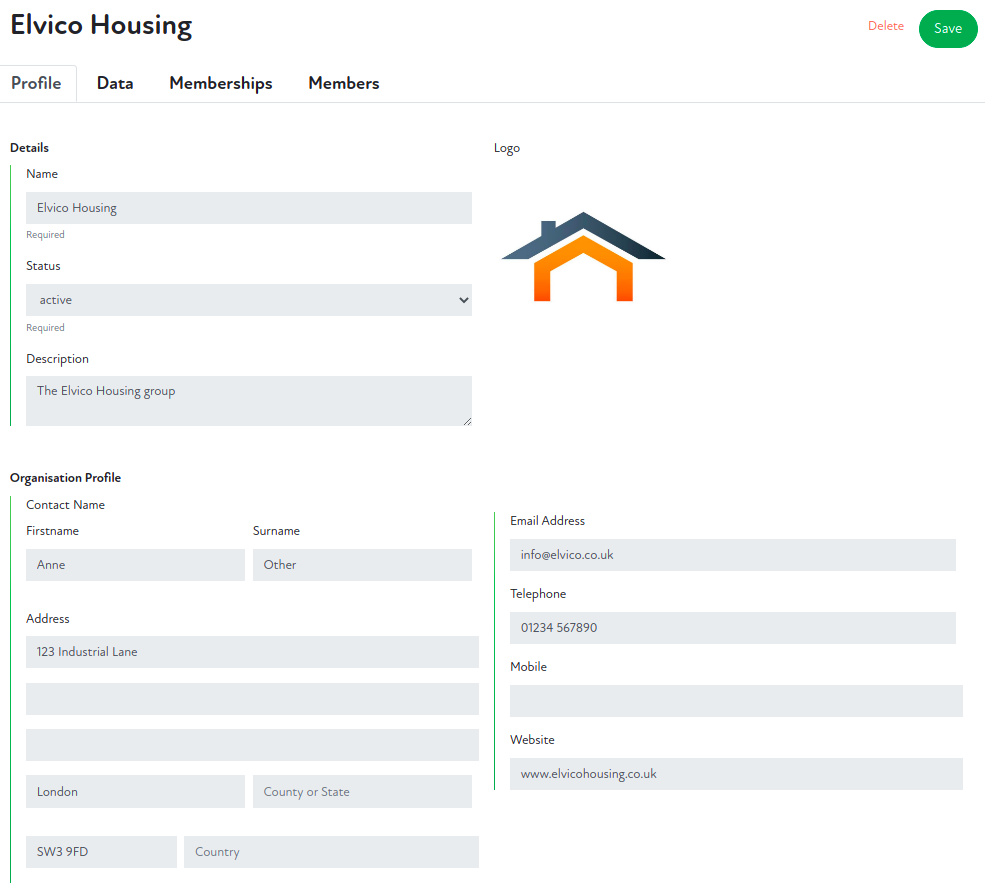Click the London city field
This screenshot has height=890, width=985.
[x=135, y=792]
